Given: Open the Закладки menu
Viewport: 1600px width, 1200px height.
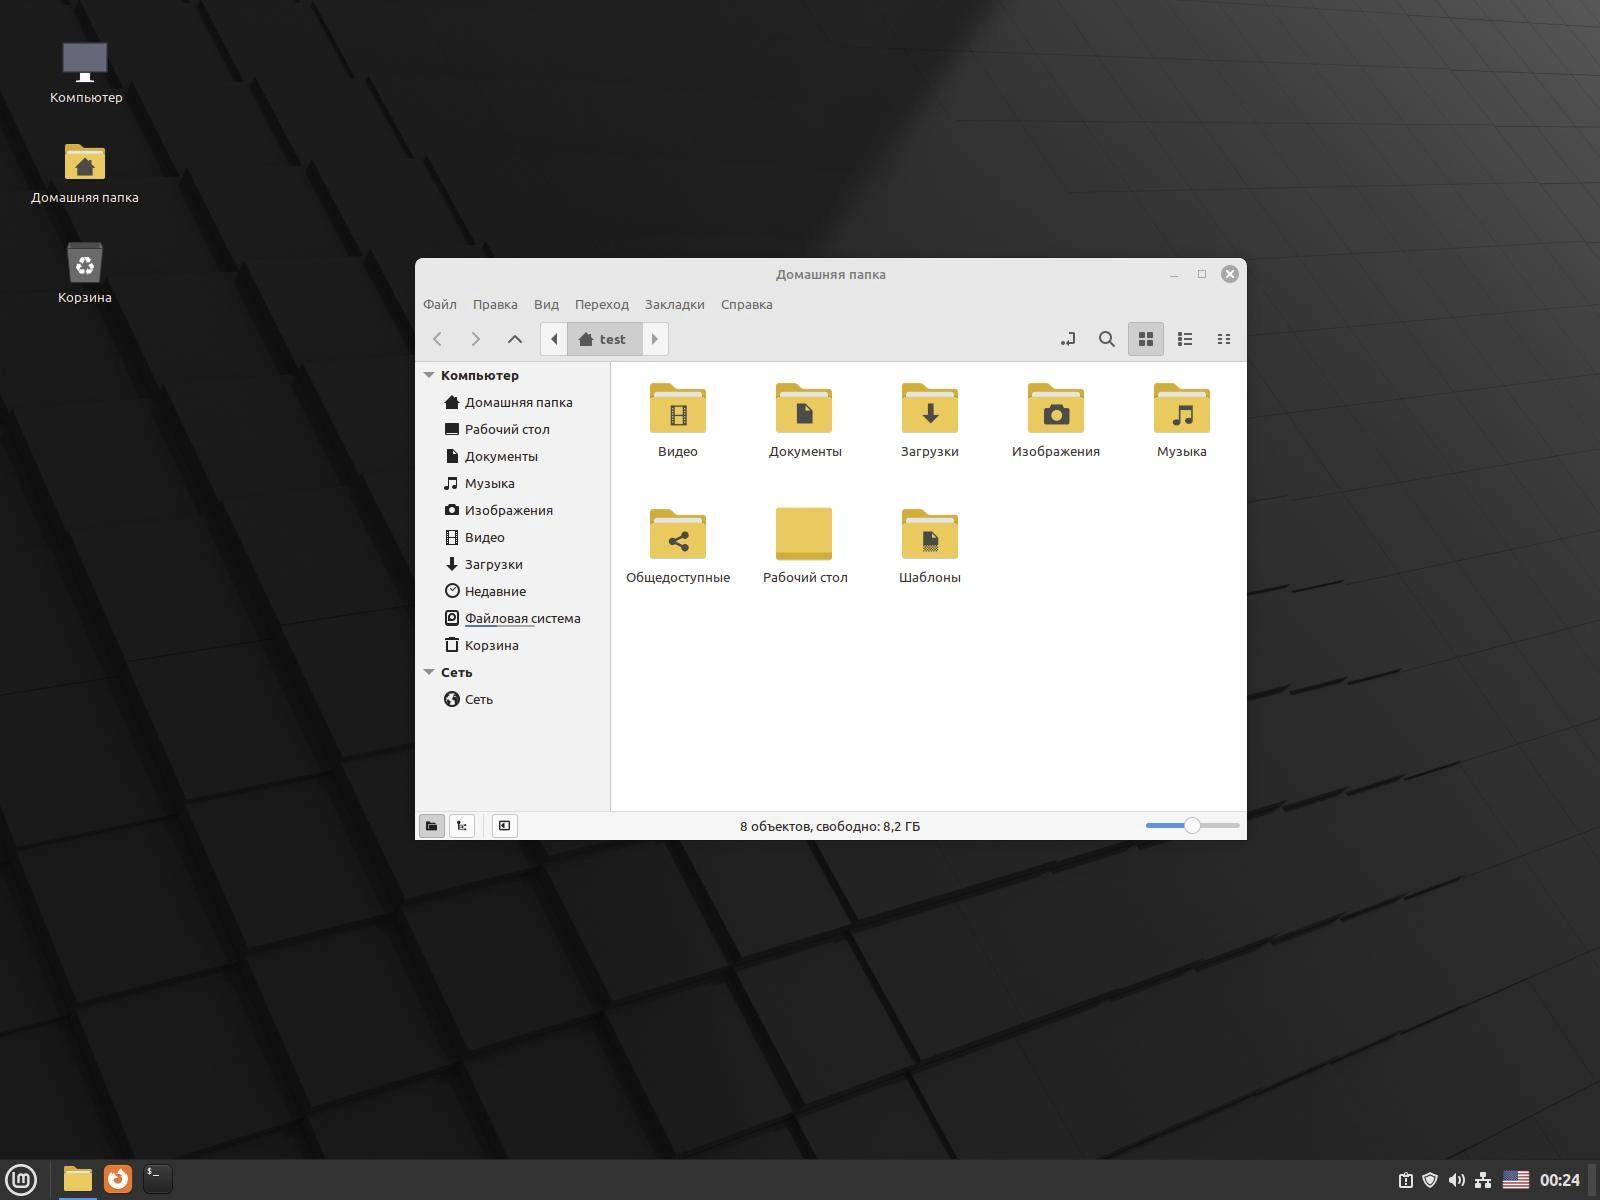Looking at the screenshot, I should (675, 304).
